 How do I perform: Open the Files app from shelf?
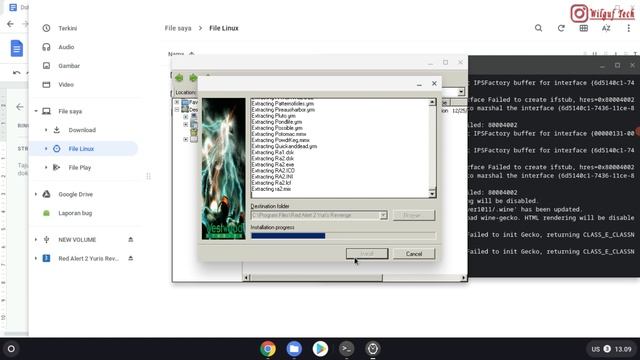(294, 349)
